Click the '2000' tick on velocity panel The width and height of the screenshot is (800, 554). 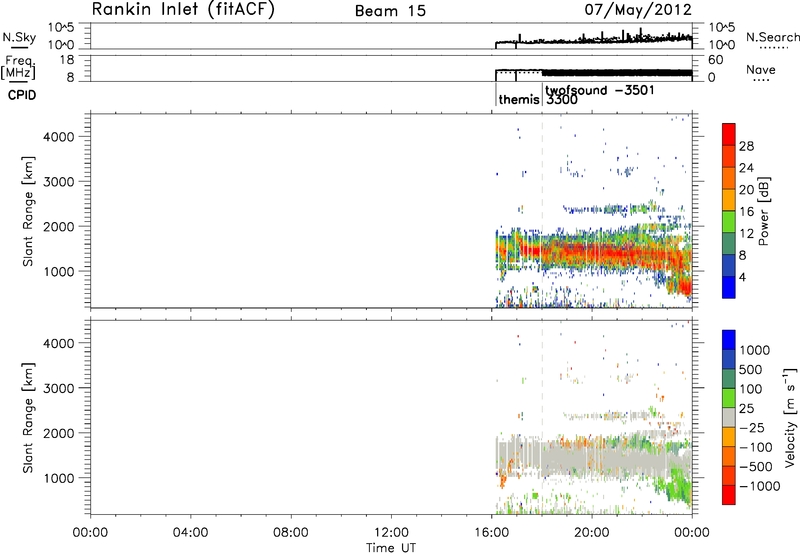click(x=59, y=433)
